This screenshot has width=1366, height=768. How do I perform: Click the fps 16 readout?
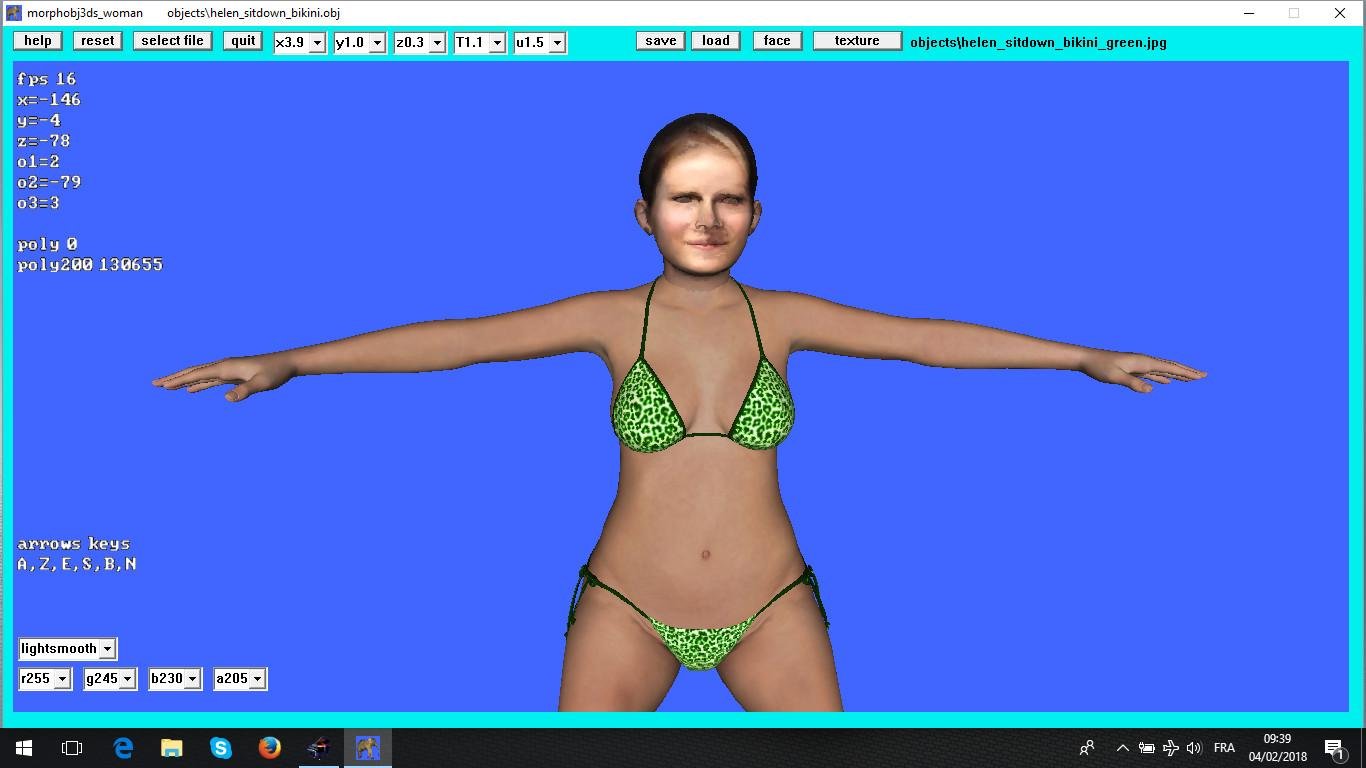tap(46, 79)
